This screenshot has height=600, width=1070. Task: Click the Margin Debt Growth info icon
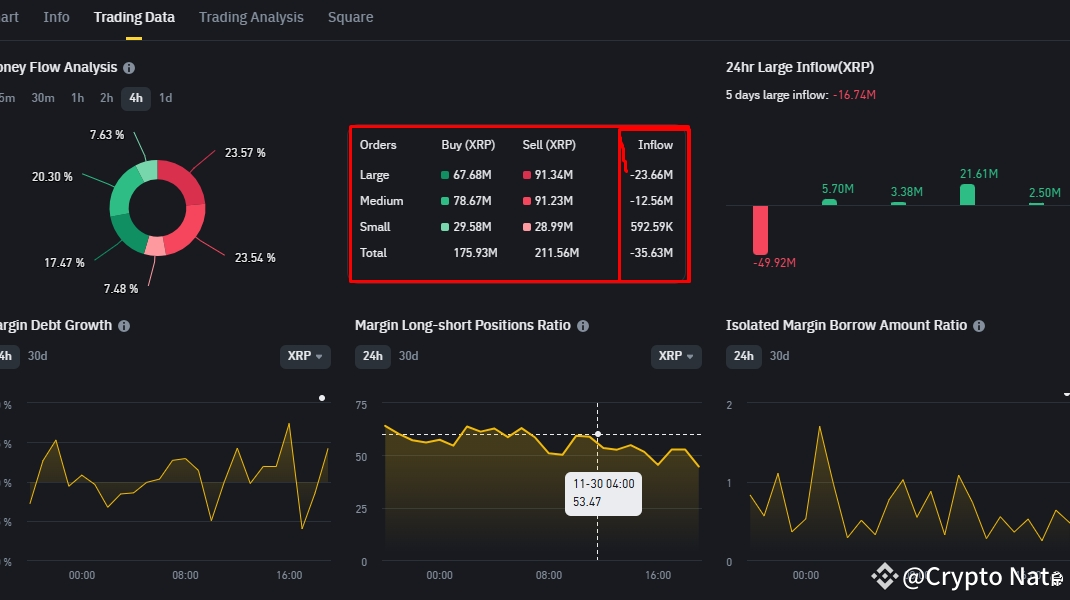click(124, 326)
